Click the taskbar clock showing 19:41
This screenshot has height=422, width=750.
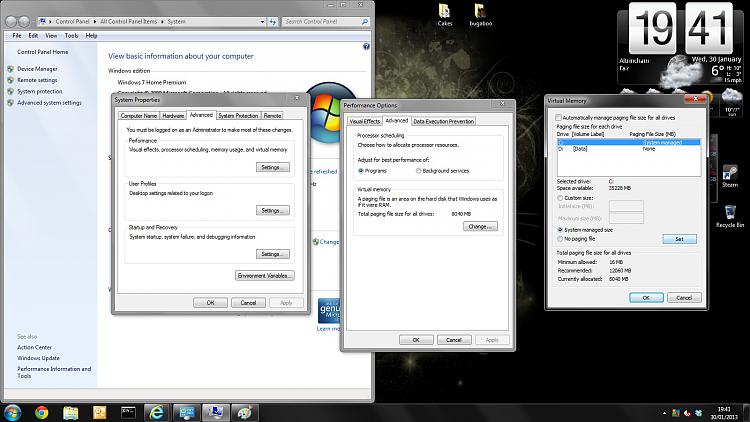(724, 413)
